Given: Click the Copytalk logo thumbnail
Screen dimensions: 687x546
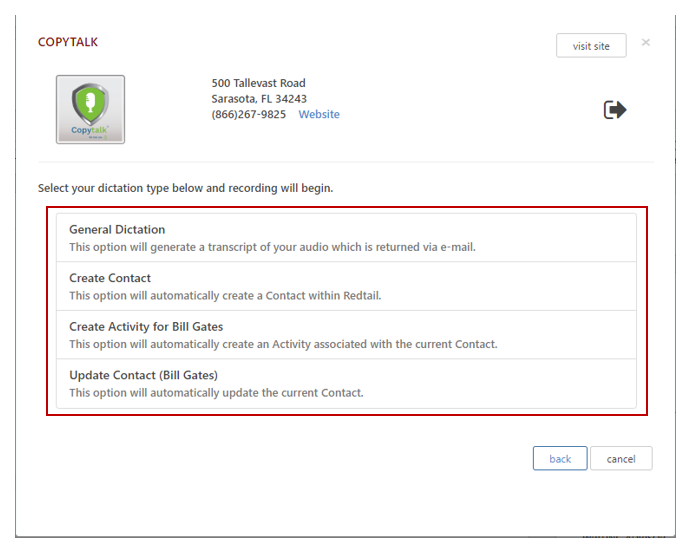Looking at the screenshot, I should pos(90,110).
